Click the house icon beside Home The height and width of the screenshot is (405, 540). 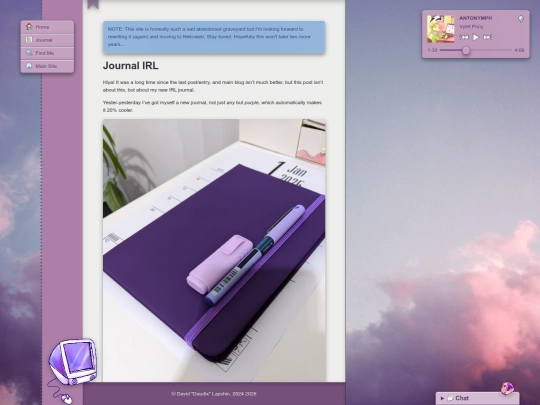[x=29, y=27]
